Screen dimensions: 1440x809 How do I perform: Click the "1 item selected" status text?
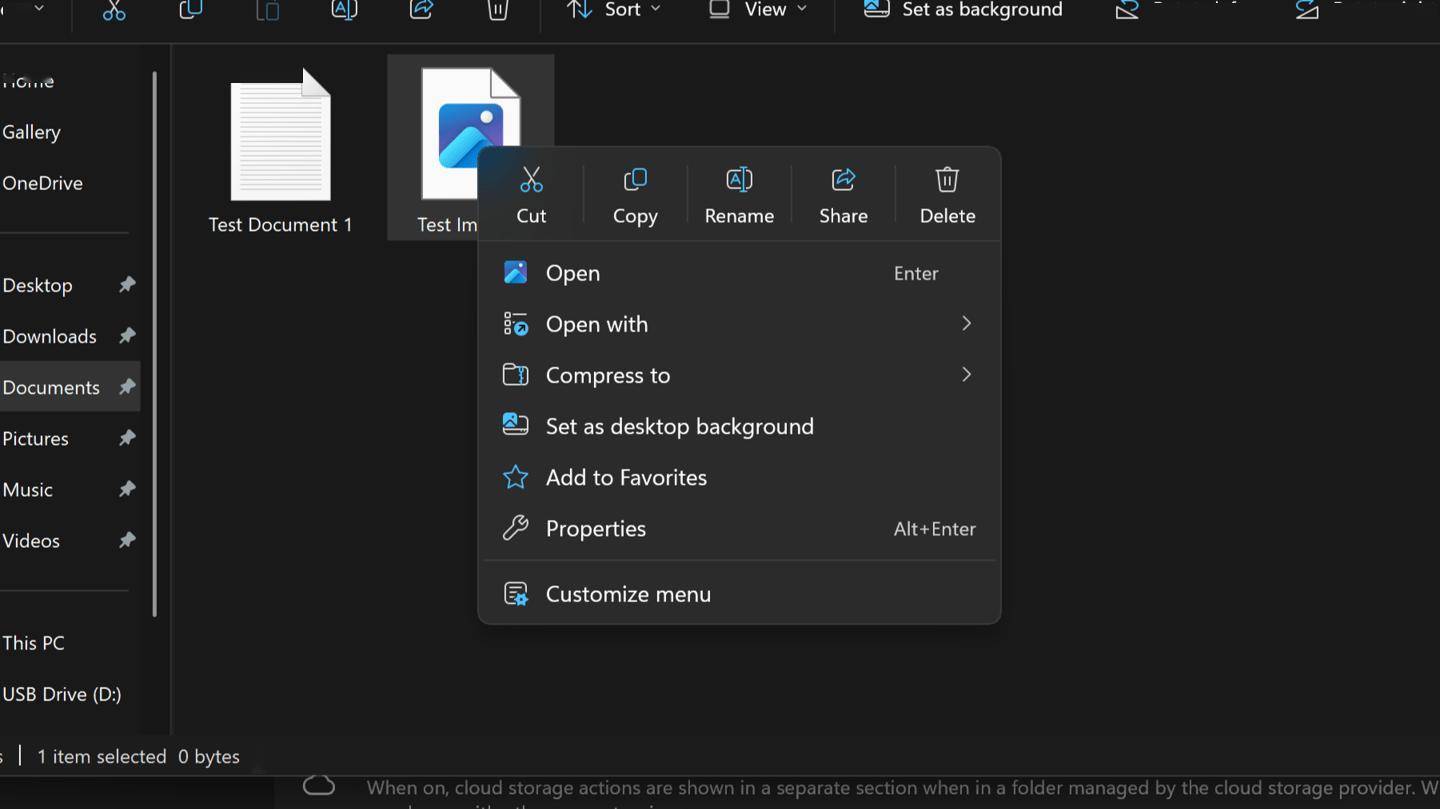tap(102, 757)
